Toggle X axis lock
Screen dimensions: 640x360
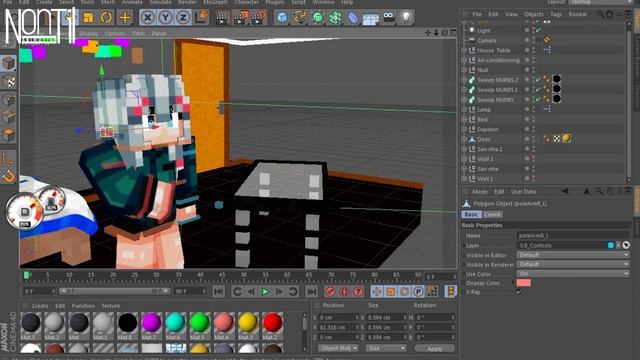148,18
